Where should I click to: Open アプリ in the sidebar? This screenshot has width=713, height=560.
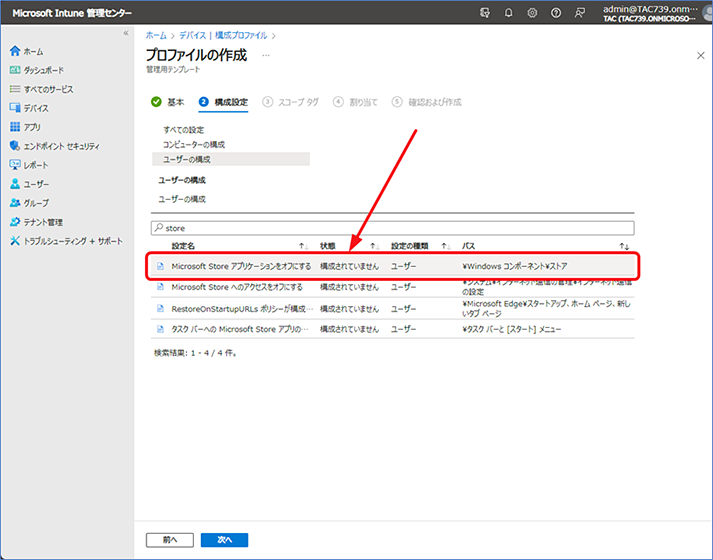pos(25,127)
